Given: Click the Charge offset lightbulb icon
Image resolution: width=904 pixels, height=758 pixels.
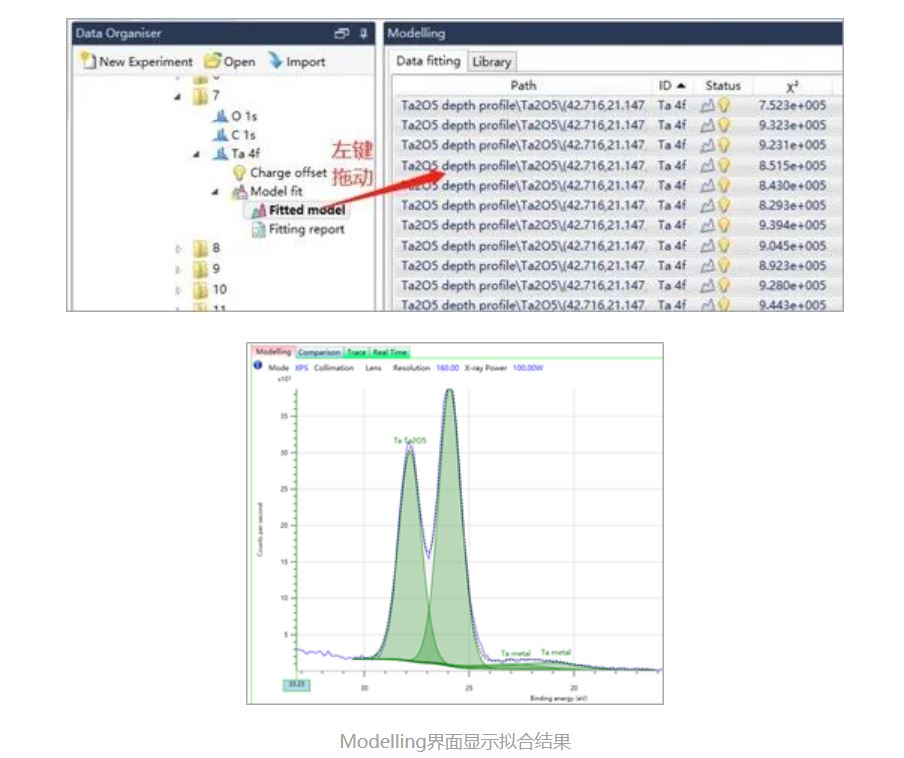Looking at the screenshot, I should (239, 173).
